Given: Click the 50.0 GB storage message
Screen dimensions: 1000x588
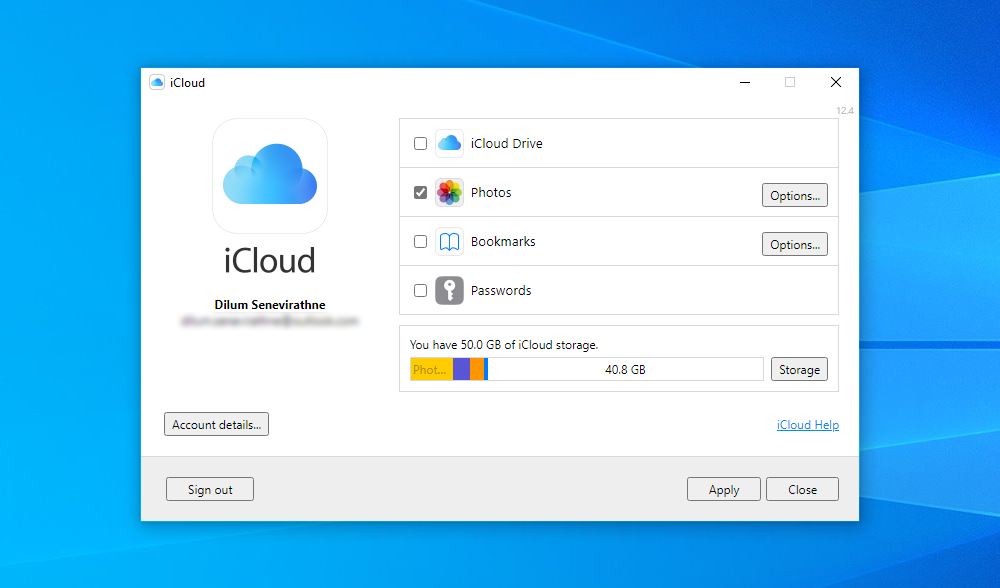Looking at the screenshot, I should tap(504, 345).
